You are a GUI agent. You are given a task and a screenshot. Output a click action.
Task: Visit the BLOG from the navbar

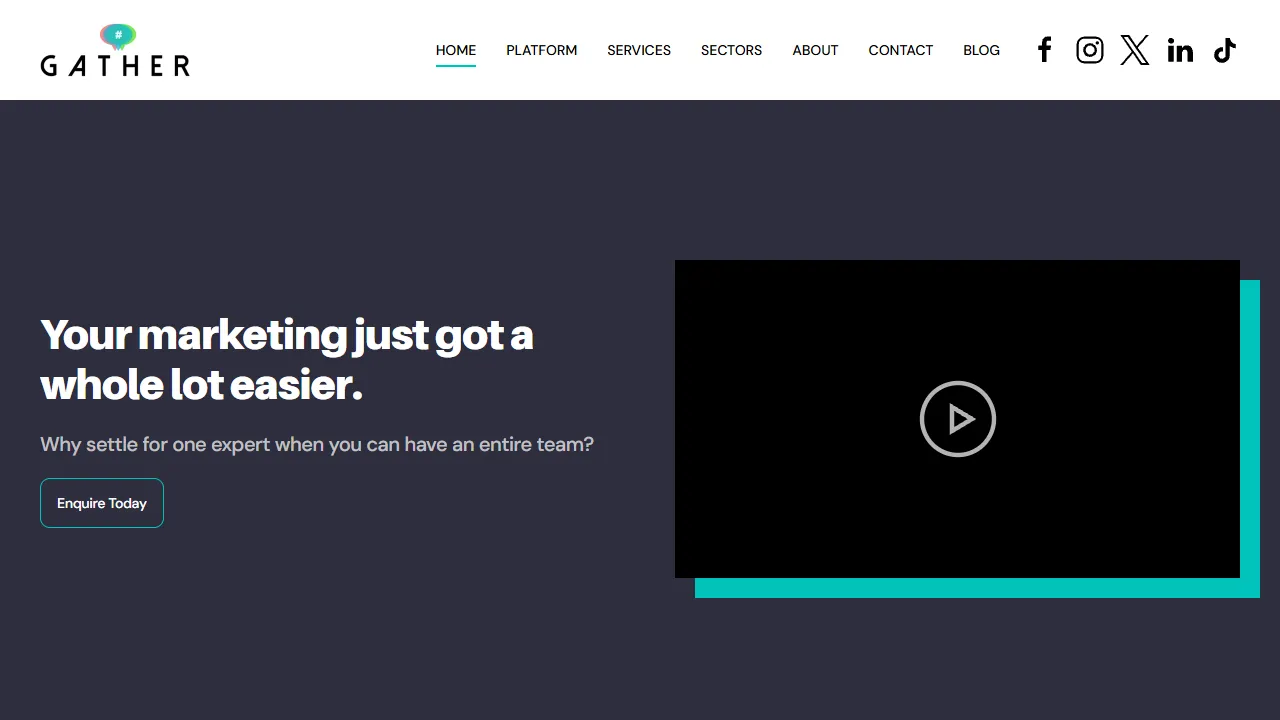click(x=981, y=50)
